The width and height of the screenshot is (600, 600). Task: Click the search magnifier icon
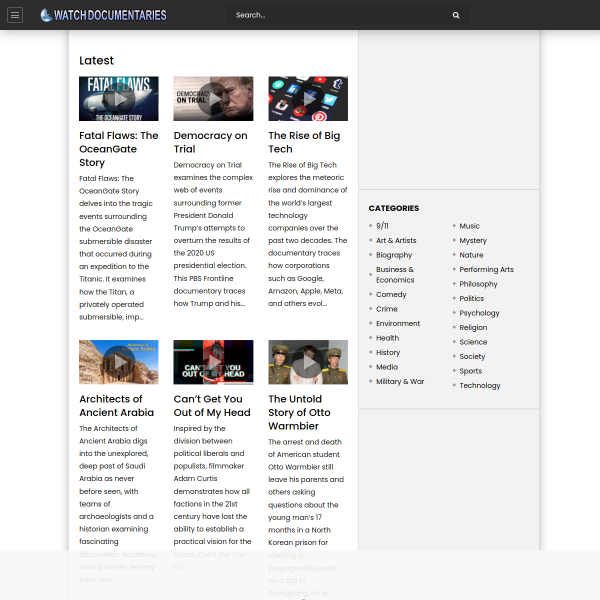pyautogui.click(x=456, y=15)
